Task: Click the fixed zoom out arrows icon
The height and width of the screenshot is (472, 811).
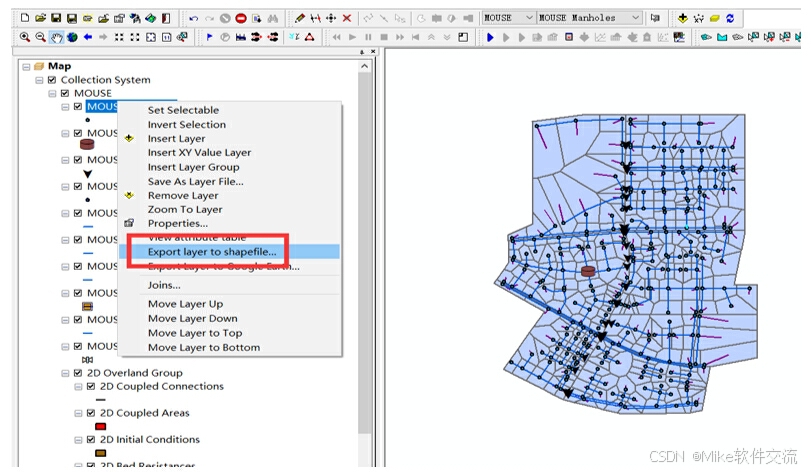Action: pyautogui.click(x=135, y=37)
